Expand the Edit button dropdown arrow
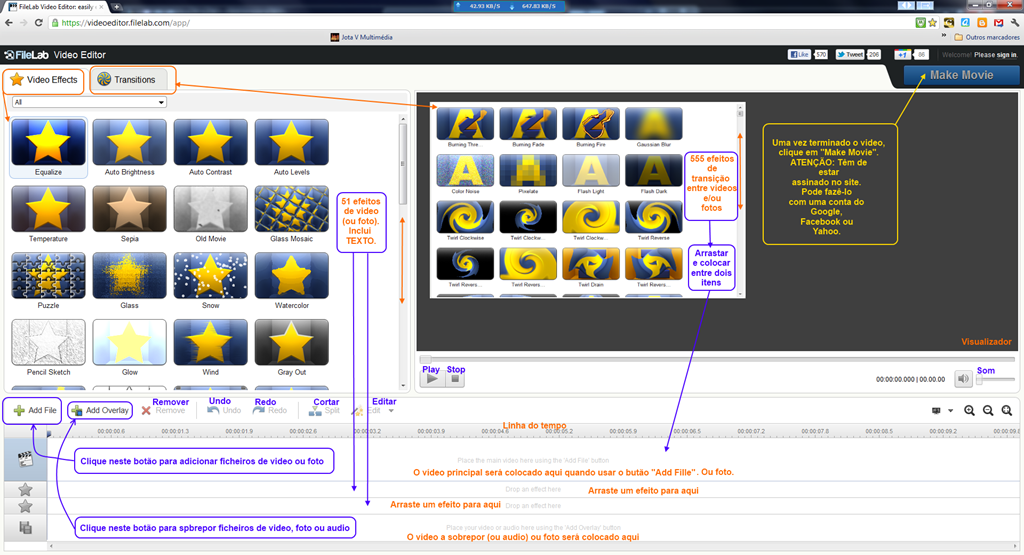The image size is (1024, 555). pos(391,411)
